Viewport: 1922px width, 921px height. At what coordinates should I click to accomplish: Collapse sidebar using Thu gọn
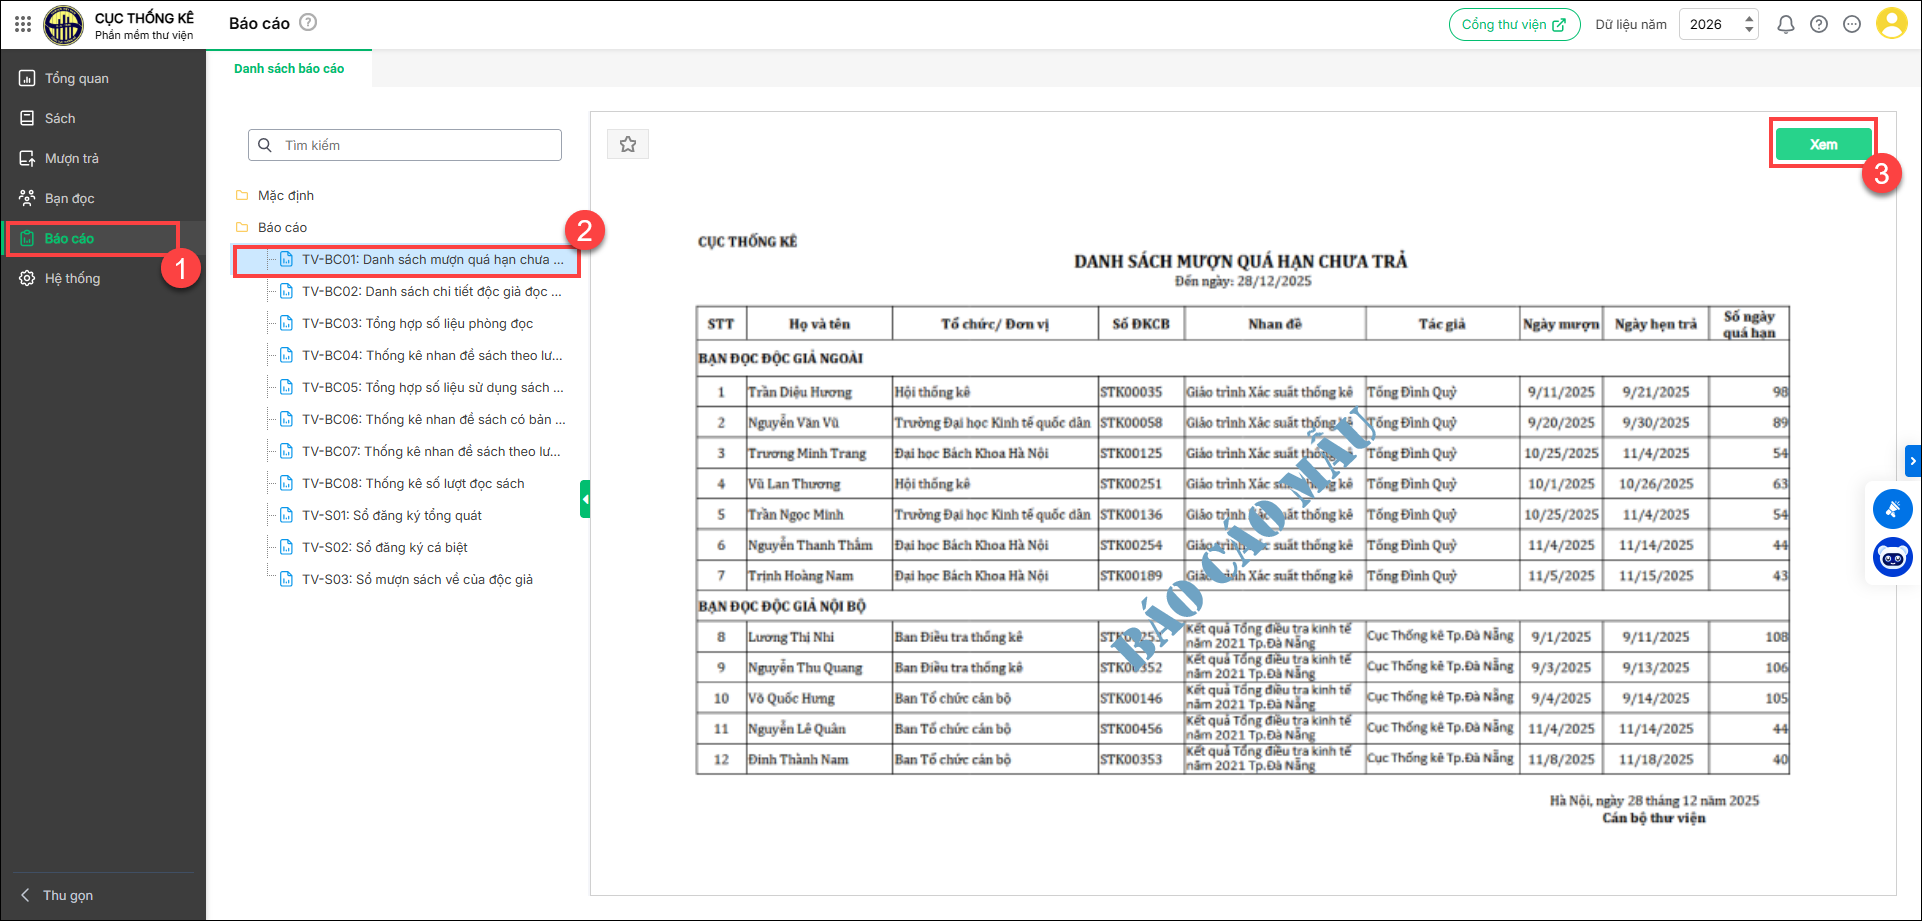click(67, 895)
